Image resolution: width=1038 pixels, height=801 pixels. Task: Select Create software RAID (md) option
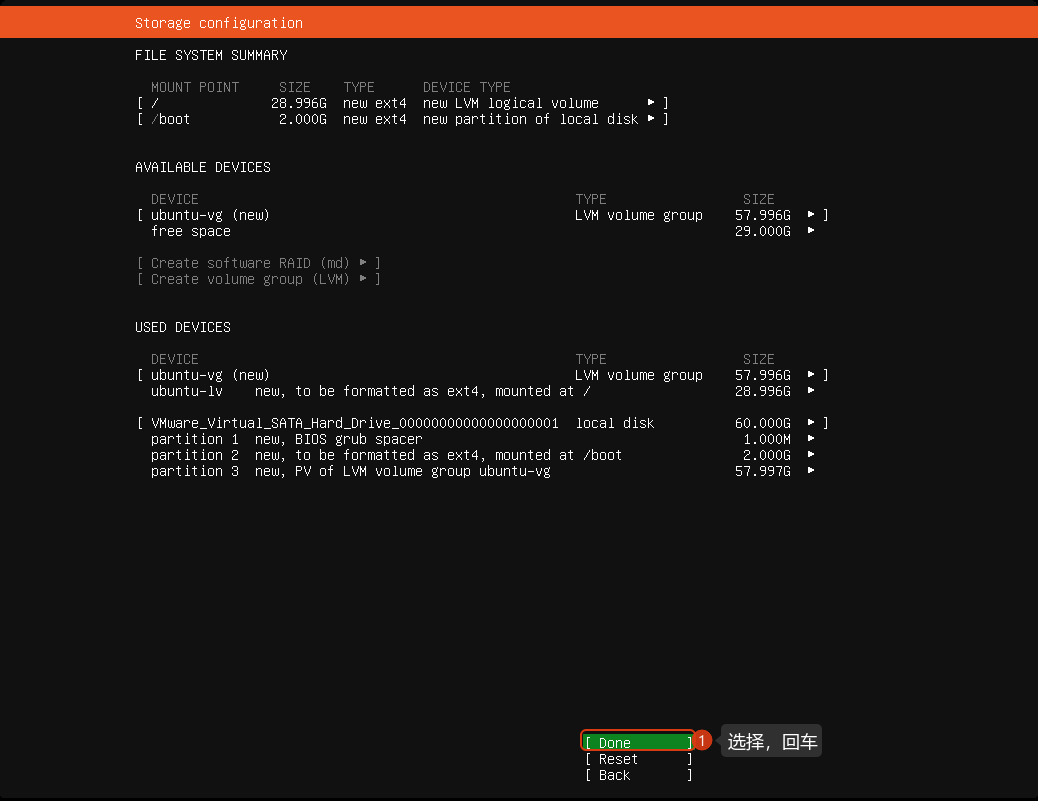click(x=258, y=263)
